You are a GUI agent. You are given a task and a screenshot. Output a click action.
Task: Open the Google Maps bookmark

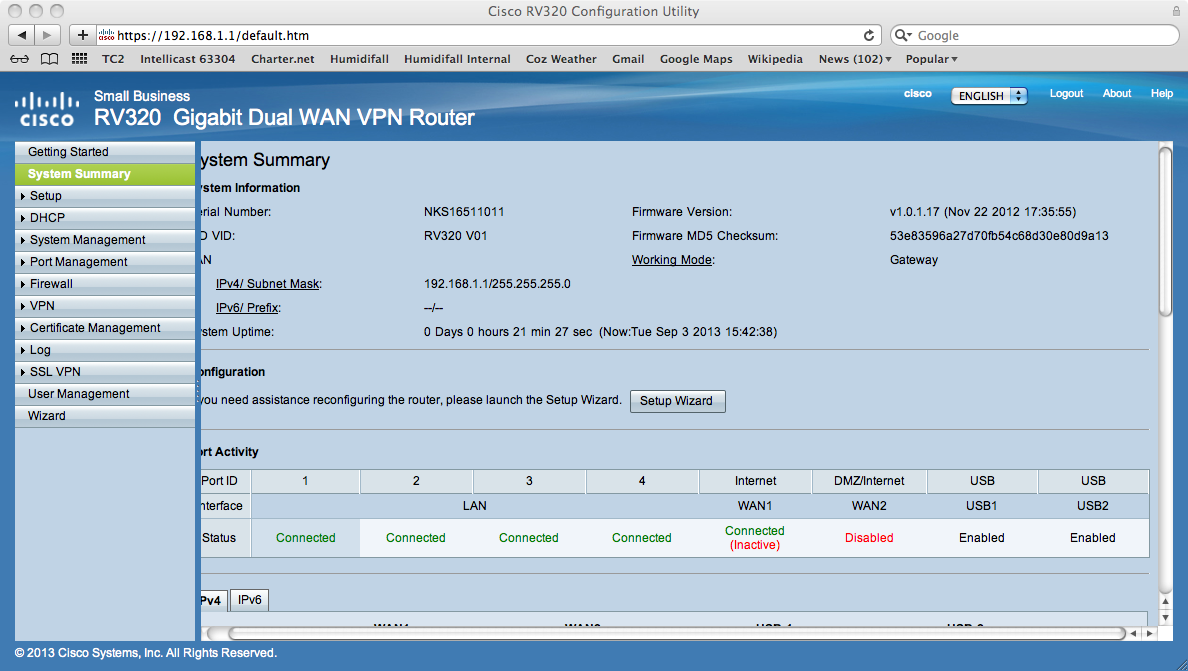pos(696,59)
